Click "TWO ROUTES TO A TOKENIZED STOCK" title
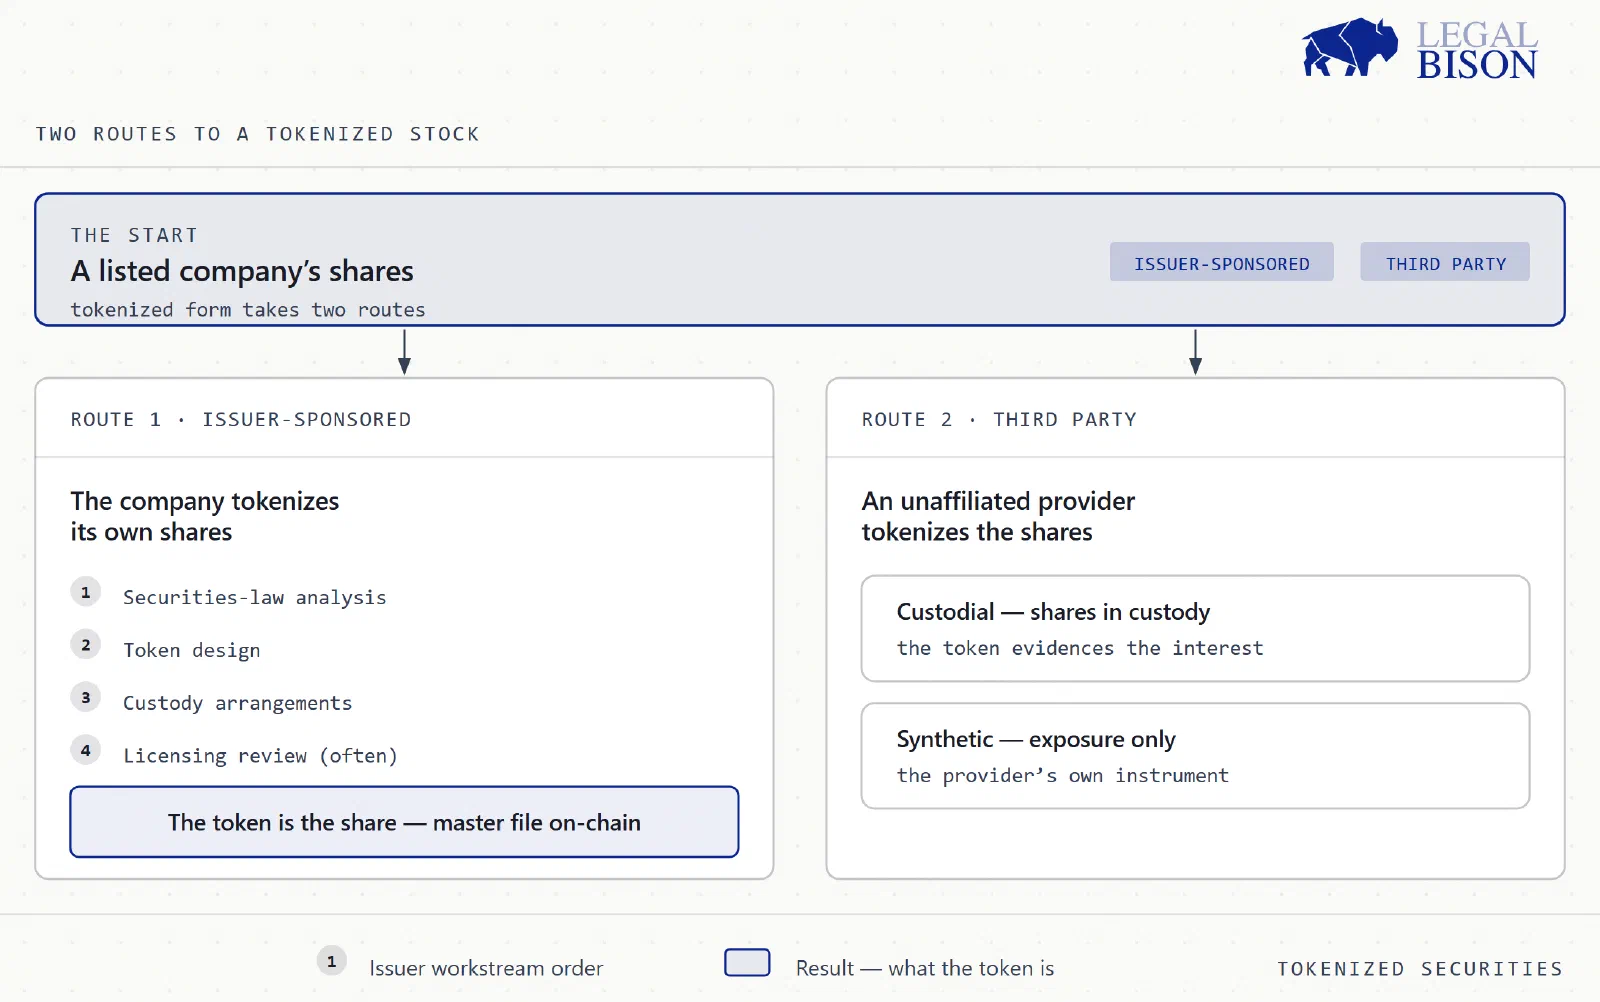 pyautogui.click(x=257, y=134)
